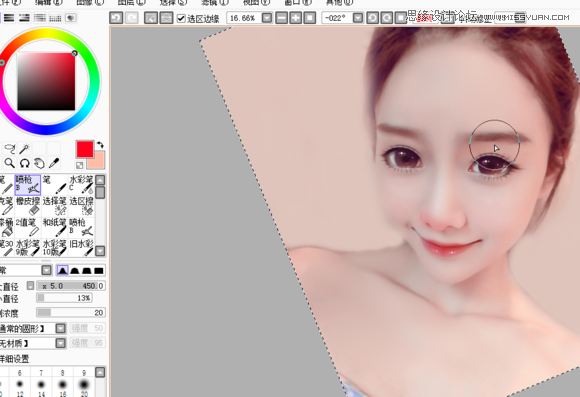Click the brush size slider showing 450.0
Image resolution: width=580 pixels, height=397 pixels.
click(71, 286)
